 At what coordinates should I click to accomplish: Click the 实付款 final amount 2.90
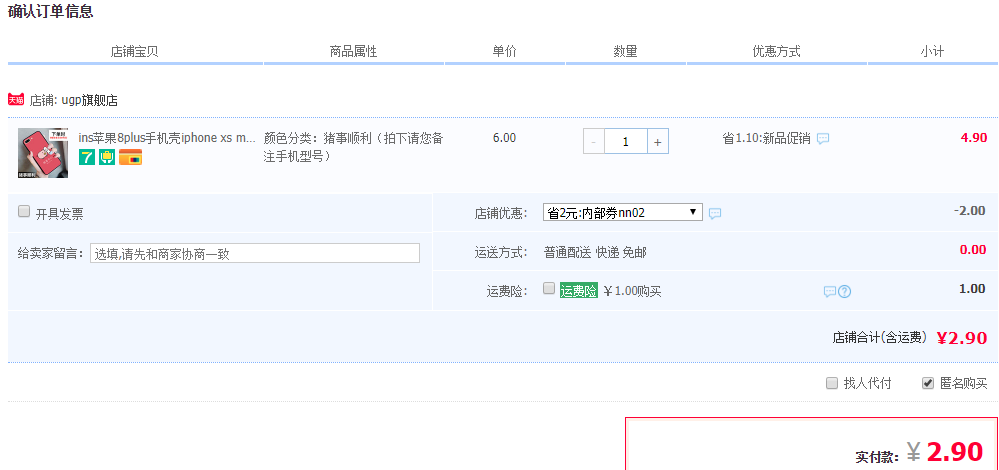pos(954,452)
